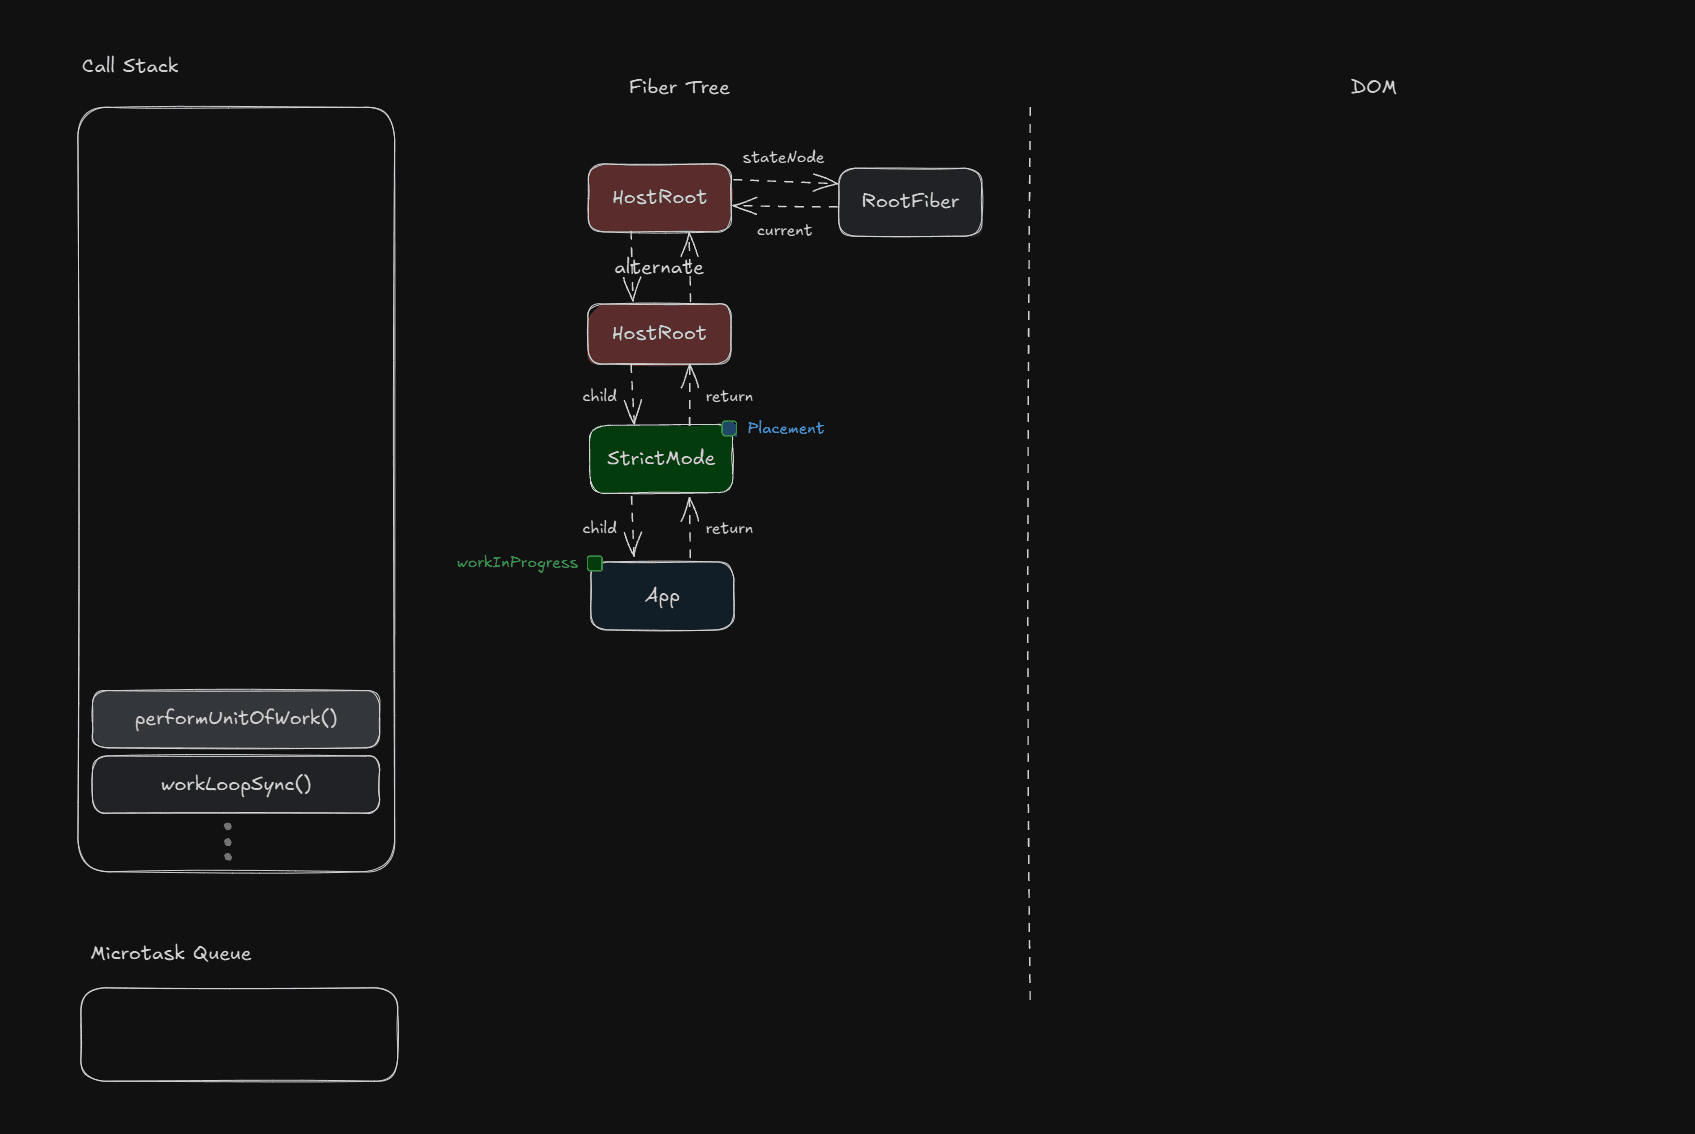Select the workLoopSync() stack frame
This screenshot has width=1695, height=1134.
pyautogui.click(x=236, y=785)
